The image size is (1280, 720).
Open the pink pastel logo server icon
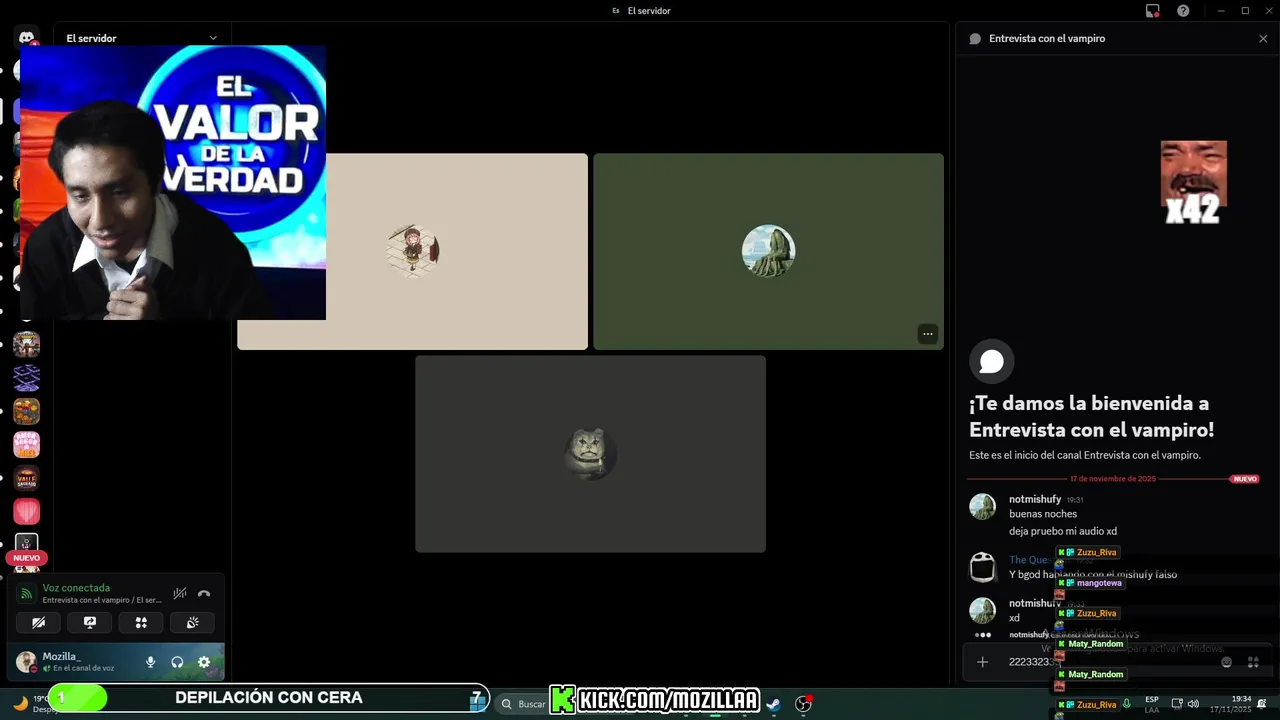(26, 444)
